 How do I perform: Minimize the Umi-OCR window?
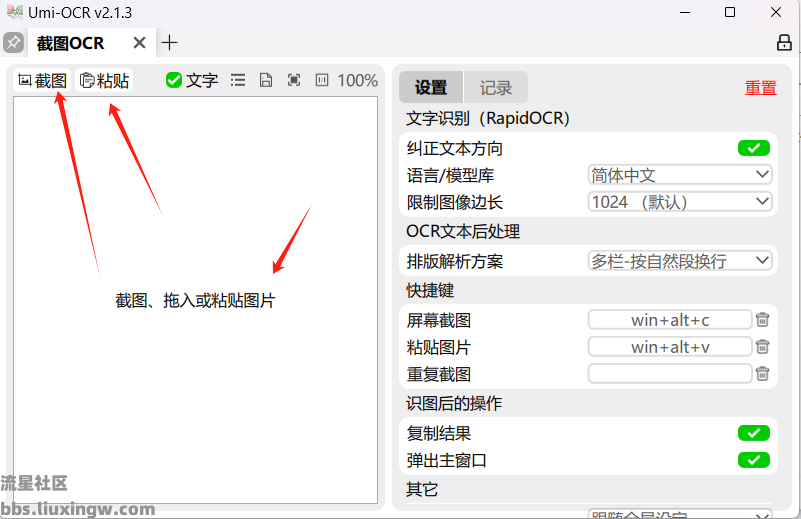685,12
